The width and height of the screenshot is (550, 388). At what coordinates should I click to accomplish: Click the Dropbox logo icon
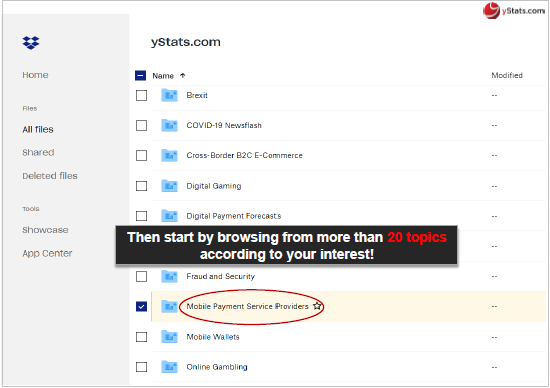(31, 42)
